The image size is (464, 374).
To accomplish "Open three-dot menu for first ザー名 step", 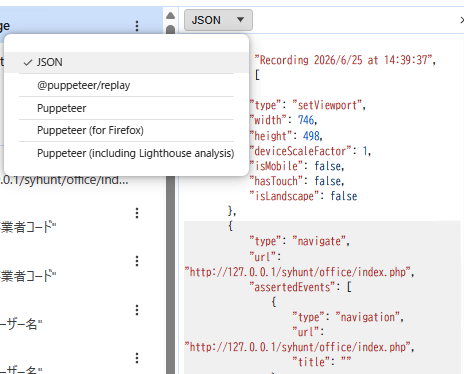I will 137,310.
